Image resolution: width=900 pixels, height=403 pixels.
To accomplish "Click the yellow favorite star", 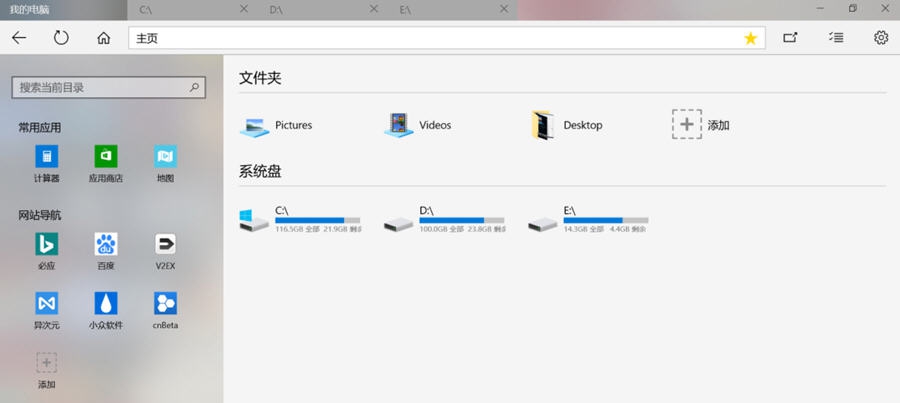I will tap(750, 38).
